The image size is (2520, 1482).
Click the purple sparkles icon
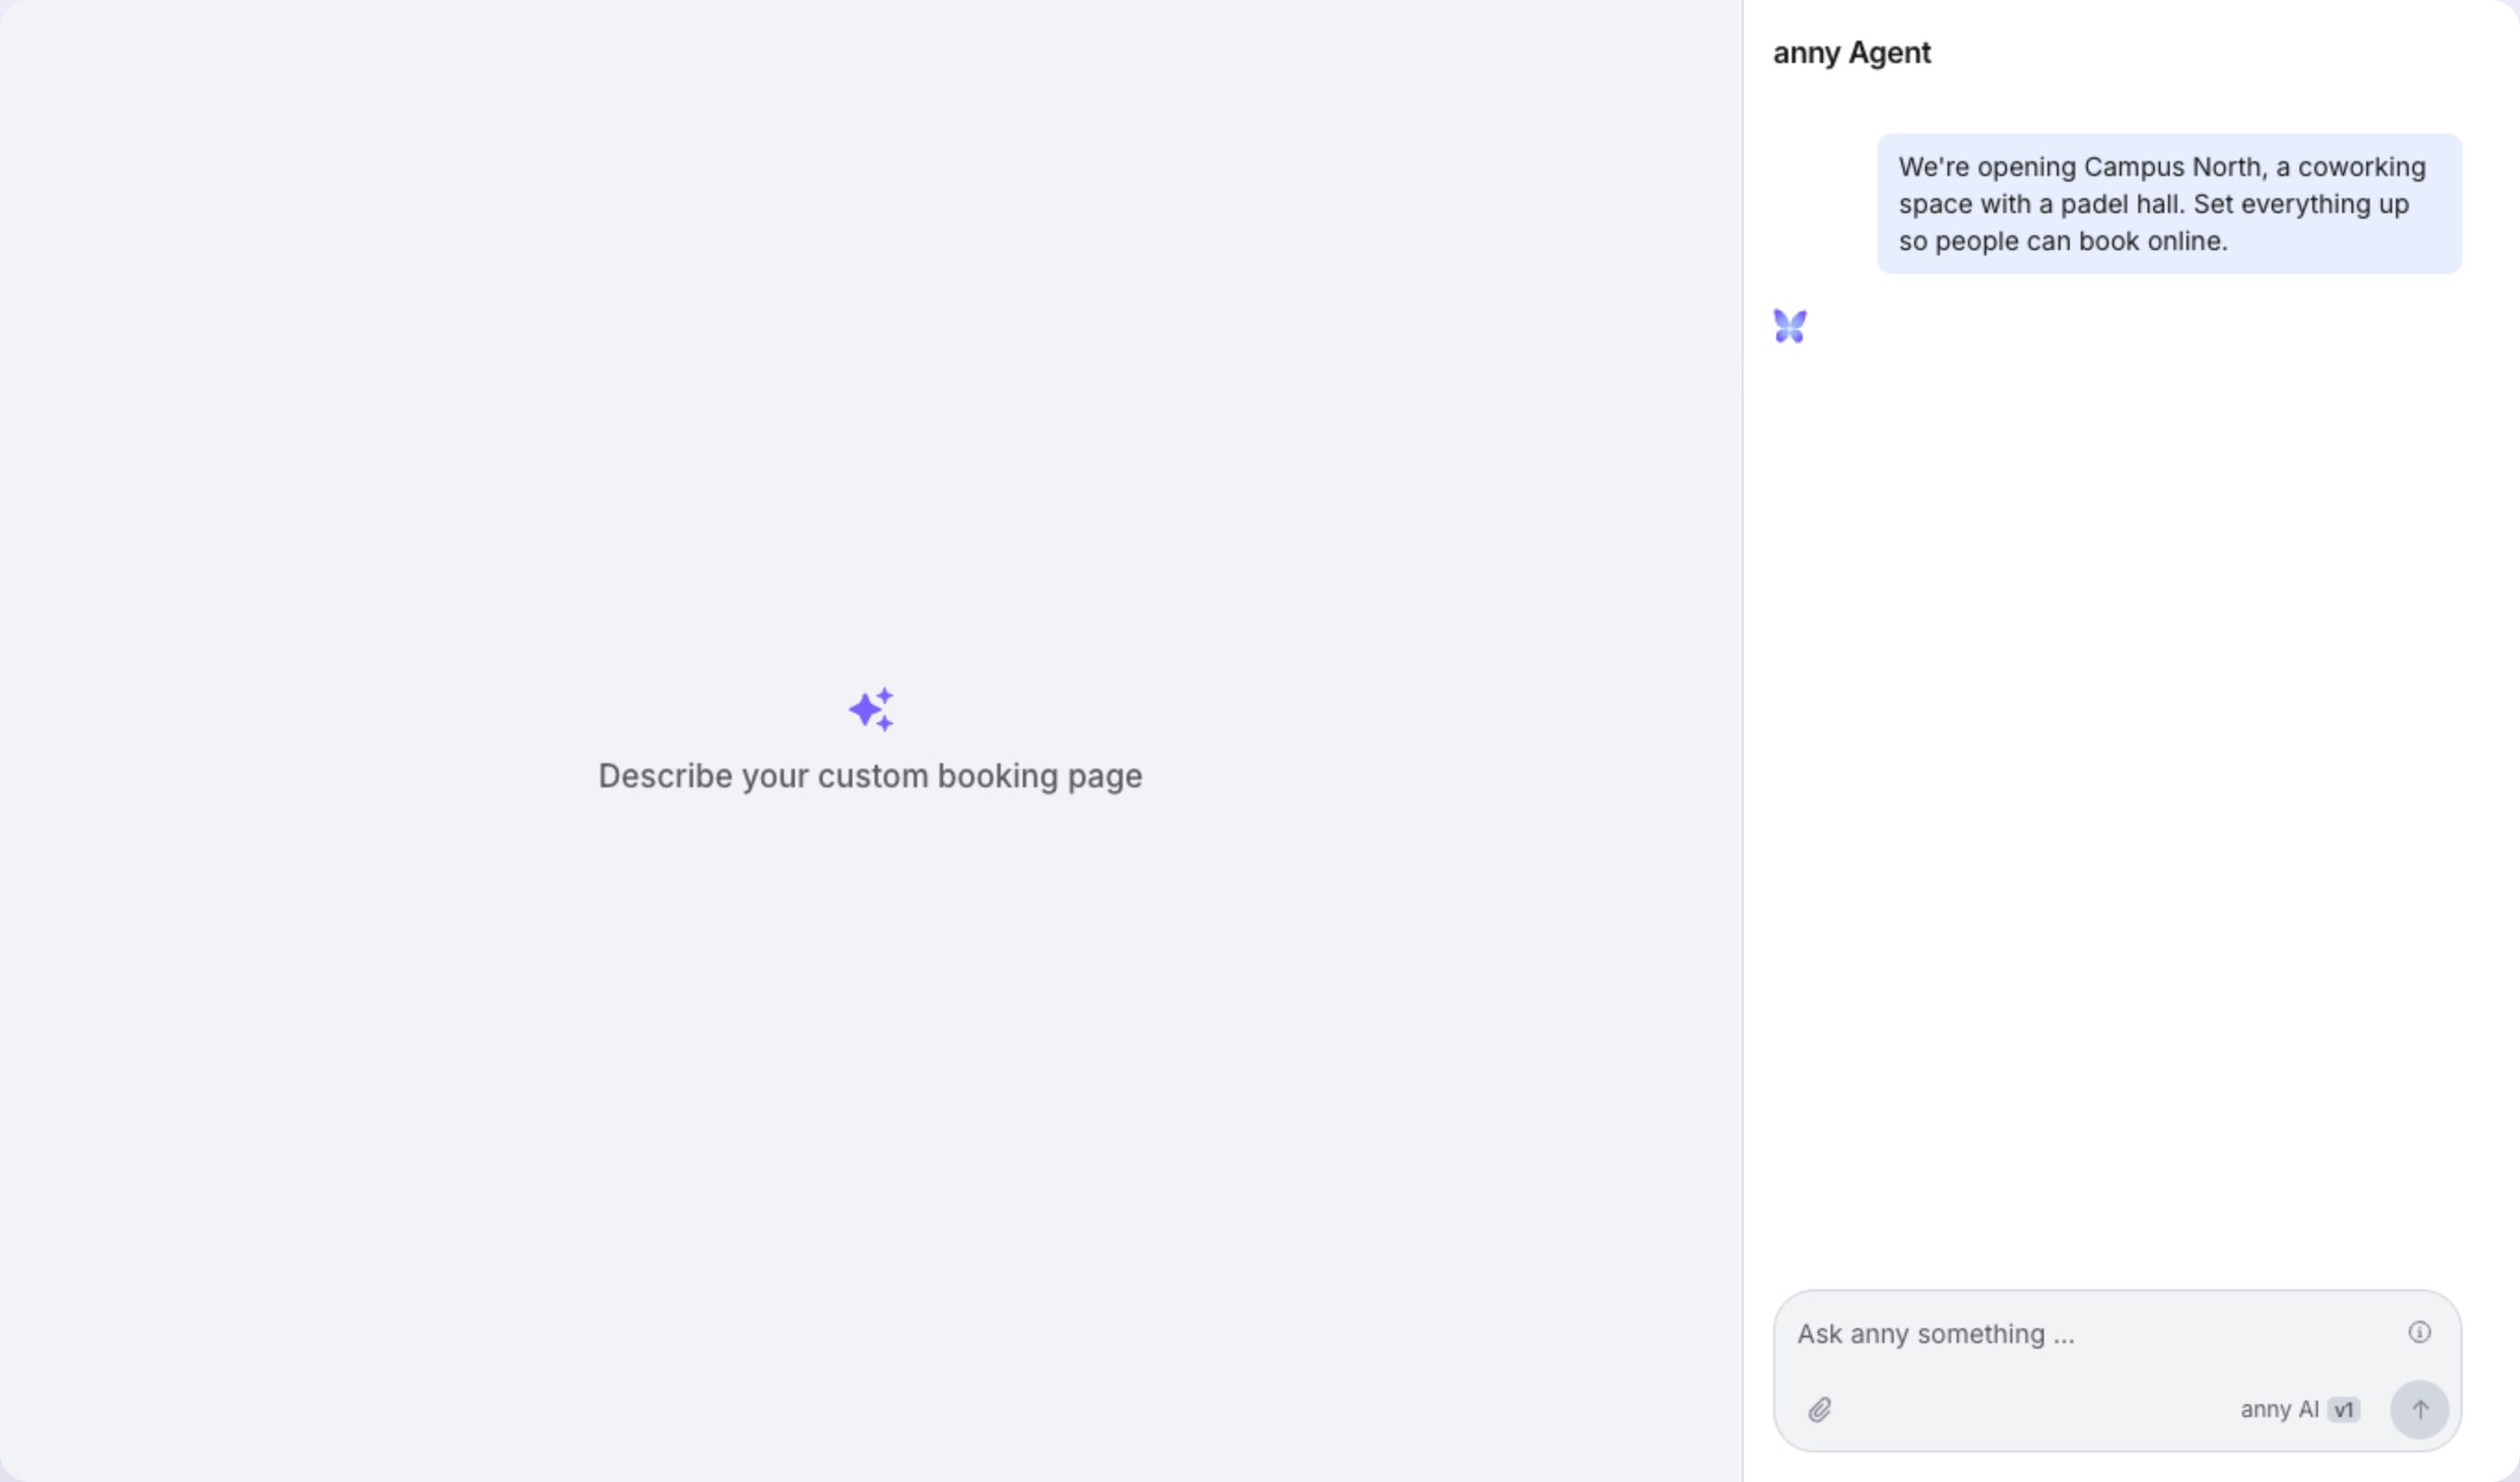tap(871, 709)
